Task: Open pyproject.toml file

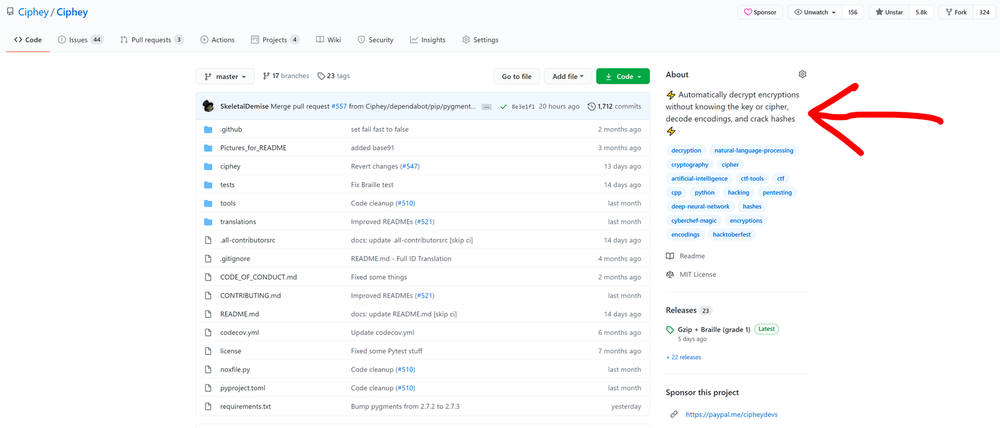Action: tap(241, 388)
